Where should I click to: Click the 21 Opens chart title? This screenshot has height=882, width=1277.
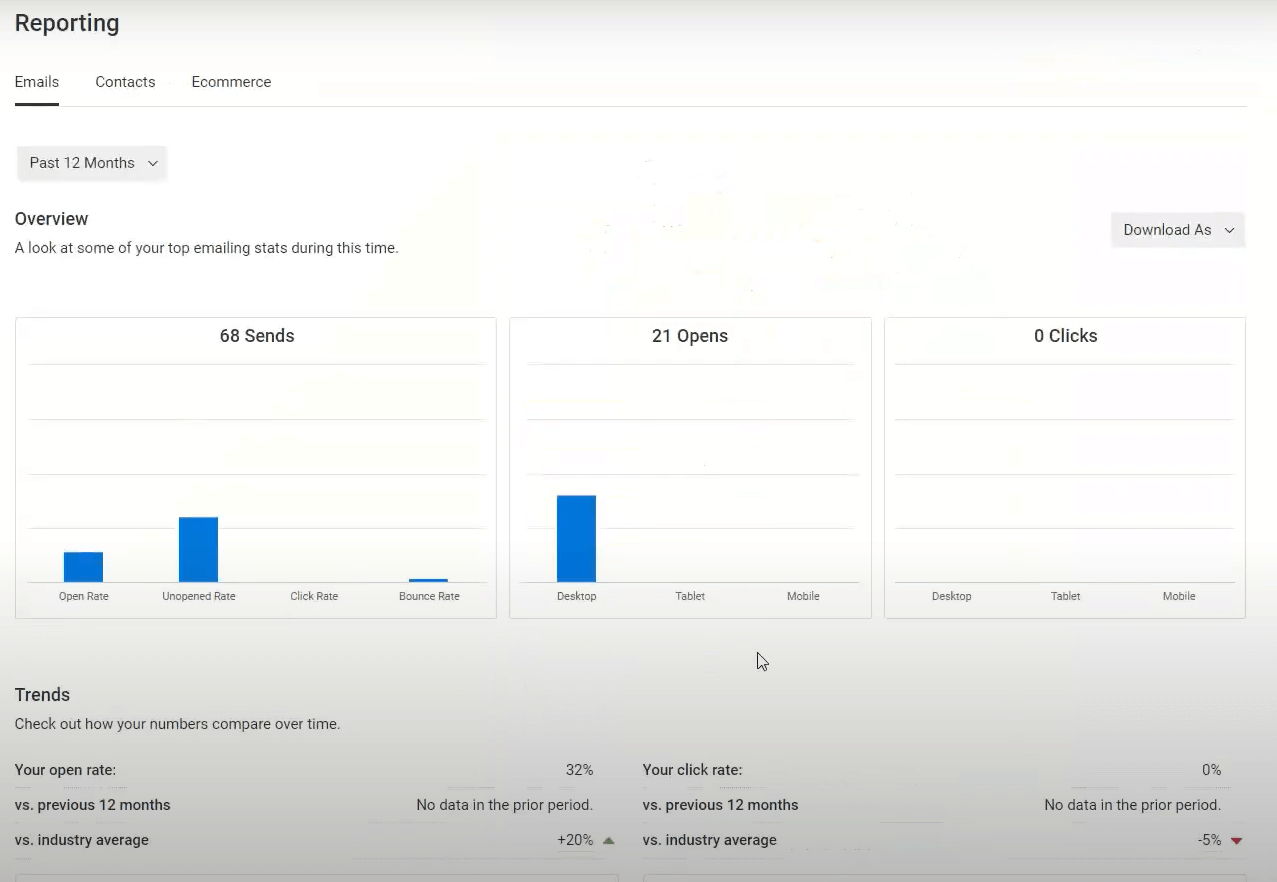(690, 336)
